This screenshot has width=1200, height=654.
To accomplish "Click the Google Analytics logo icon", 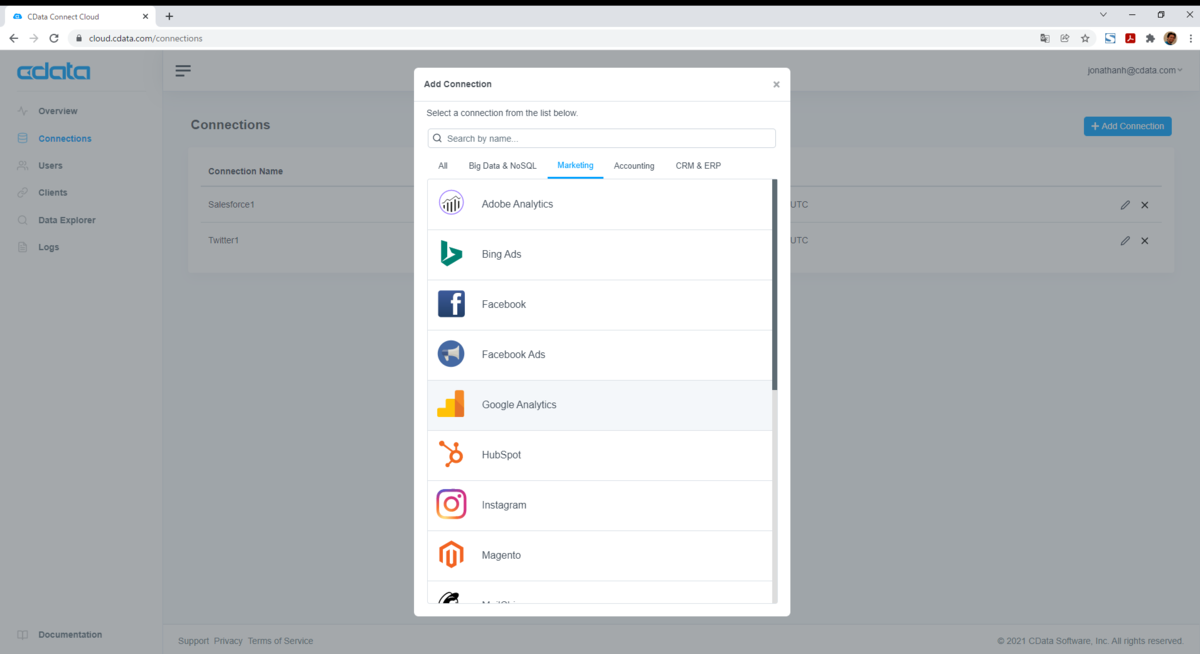I will click(x=451, y=404).
